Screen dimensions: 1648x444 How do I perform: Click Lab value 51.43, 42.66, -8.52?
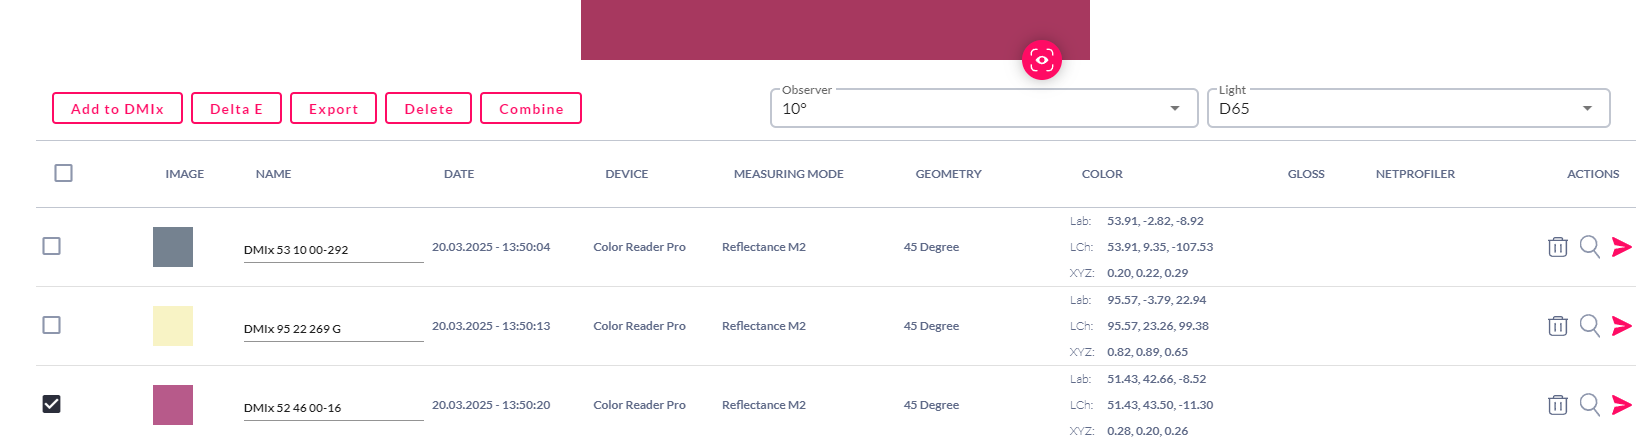pos(1156,379)
